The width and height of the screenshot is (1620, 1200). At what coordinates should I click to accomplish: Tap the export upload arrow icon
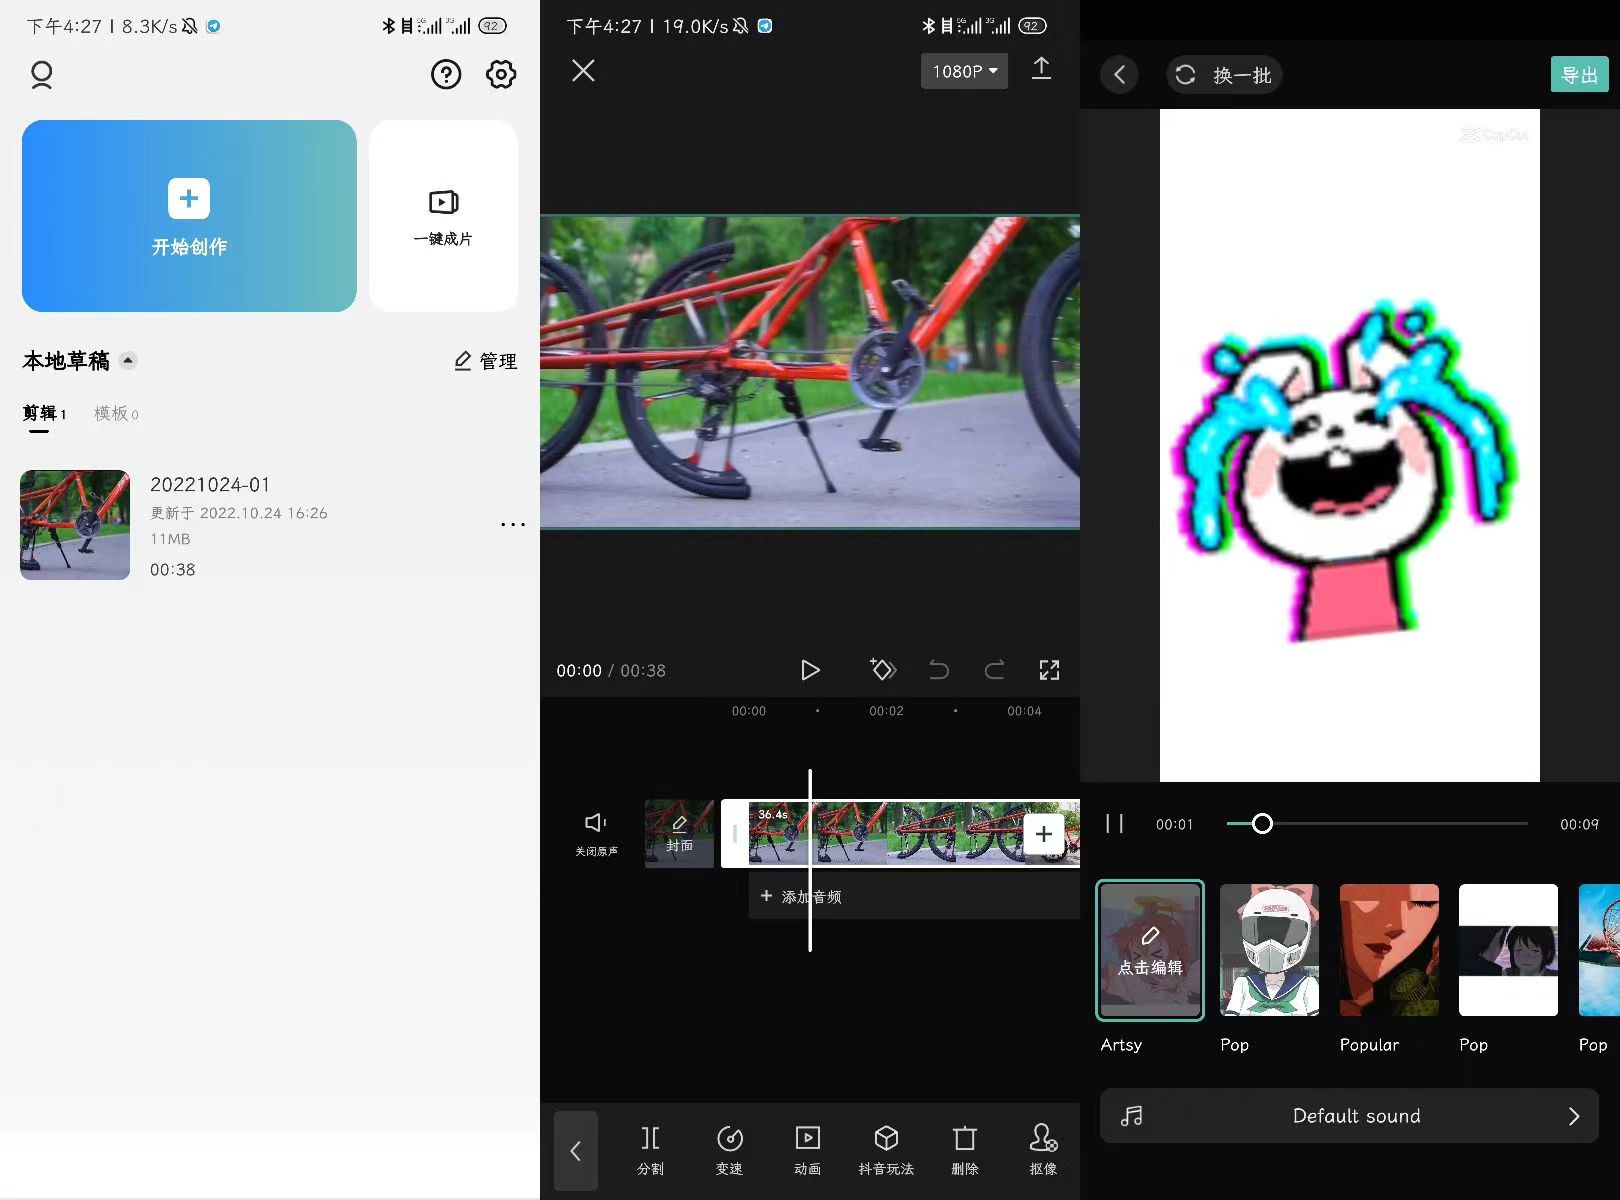(1041, 69)
